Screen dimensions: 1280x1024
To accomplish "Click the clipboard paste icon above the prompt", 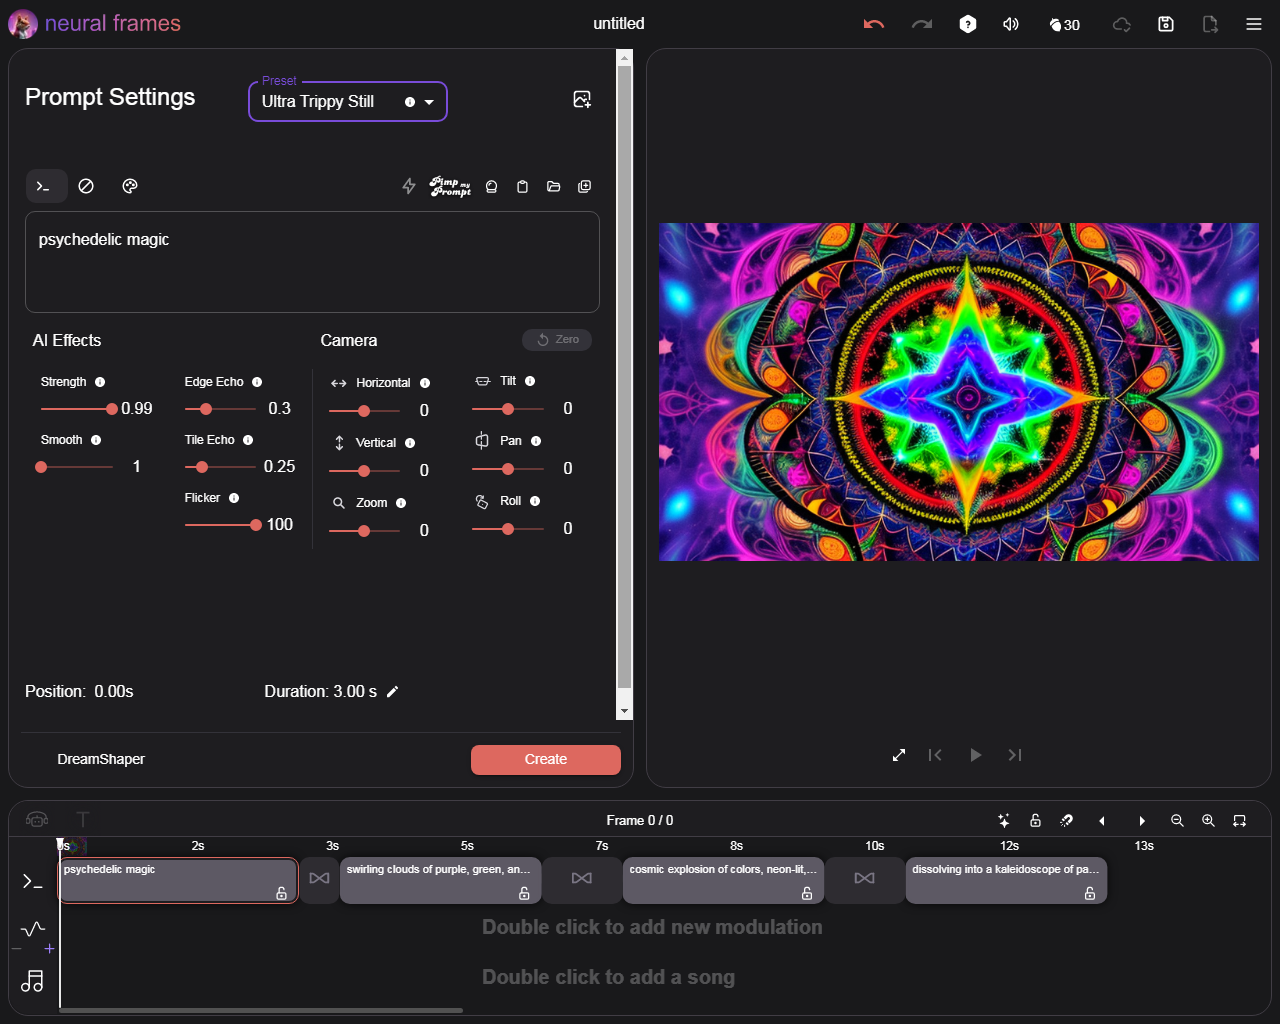I will click(522, 186).
